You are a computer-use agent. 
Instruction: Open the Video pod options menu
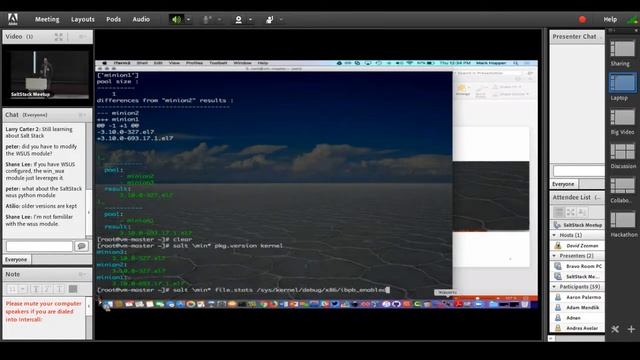83,37
